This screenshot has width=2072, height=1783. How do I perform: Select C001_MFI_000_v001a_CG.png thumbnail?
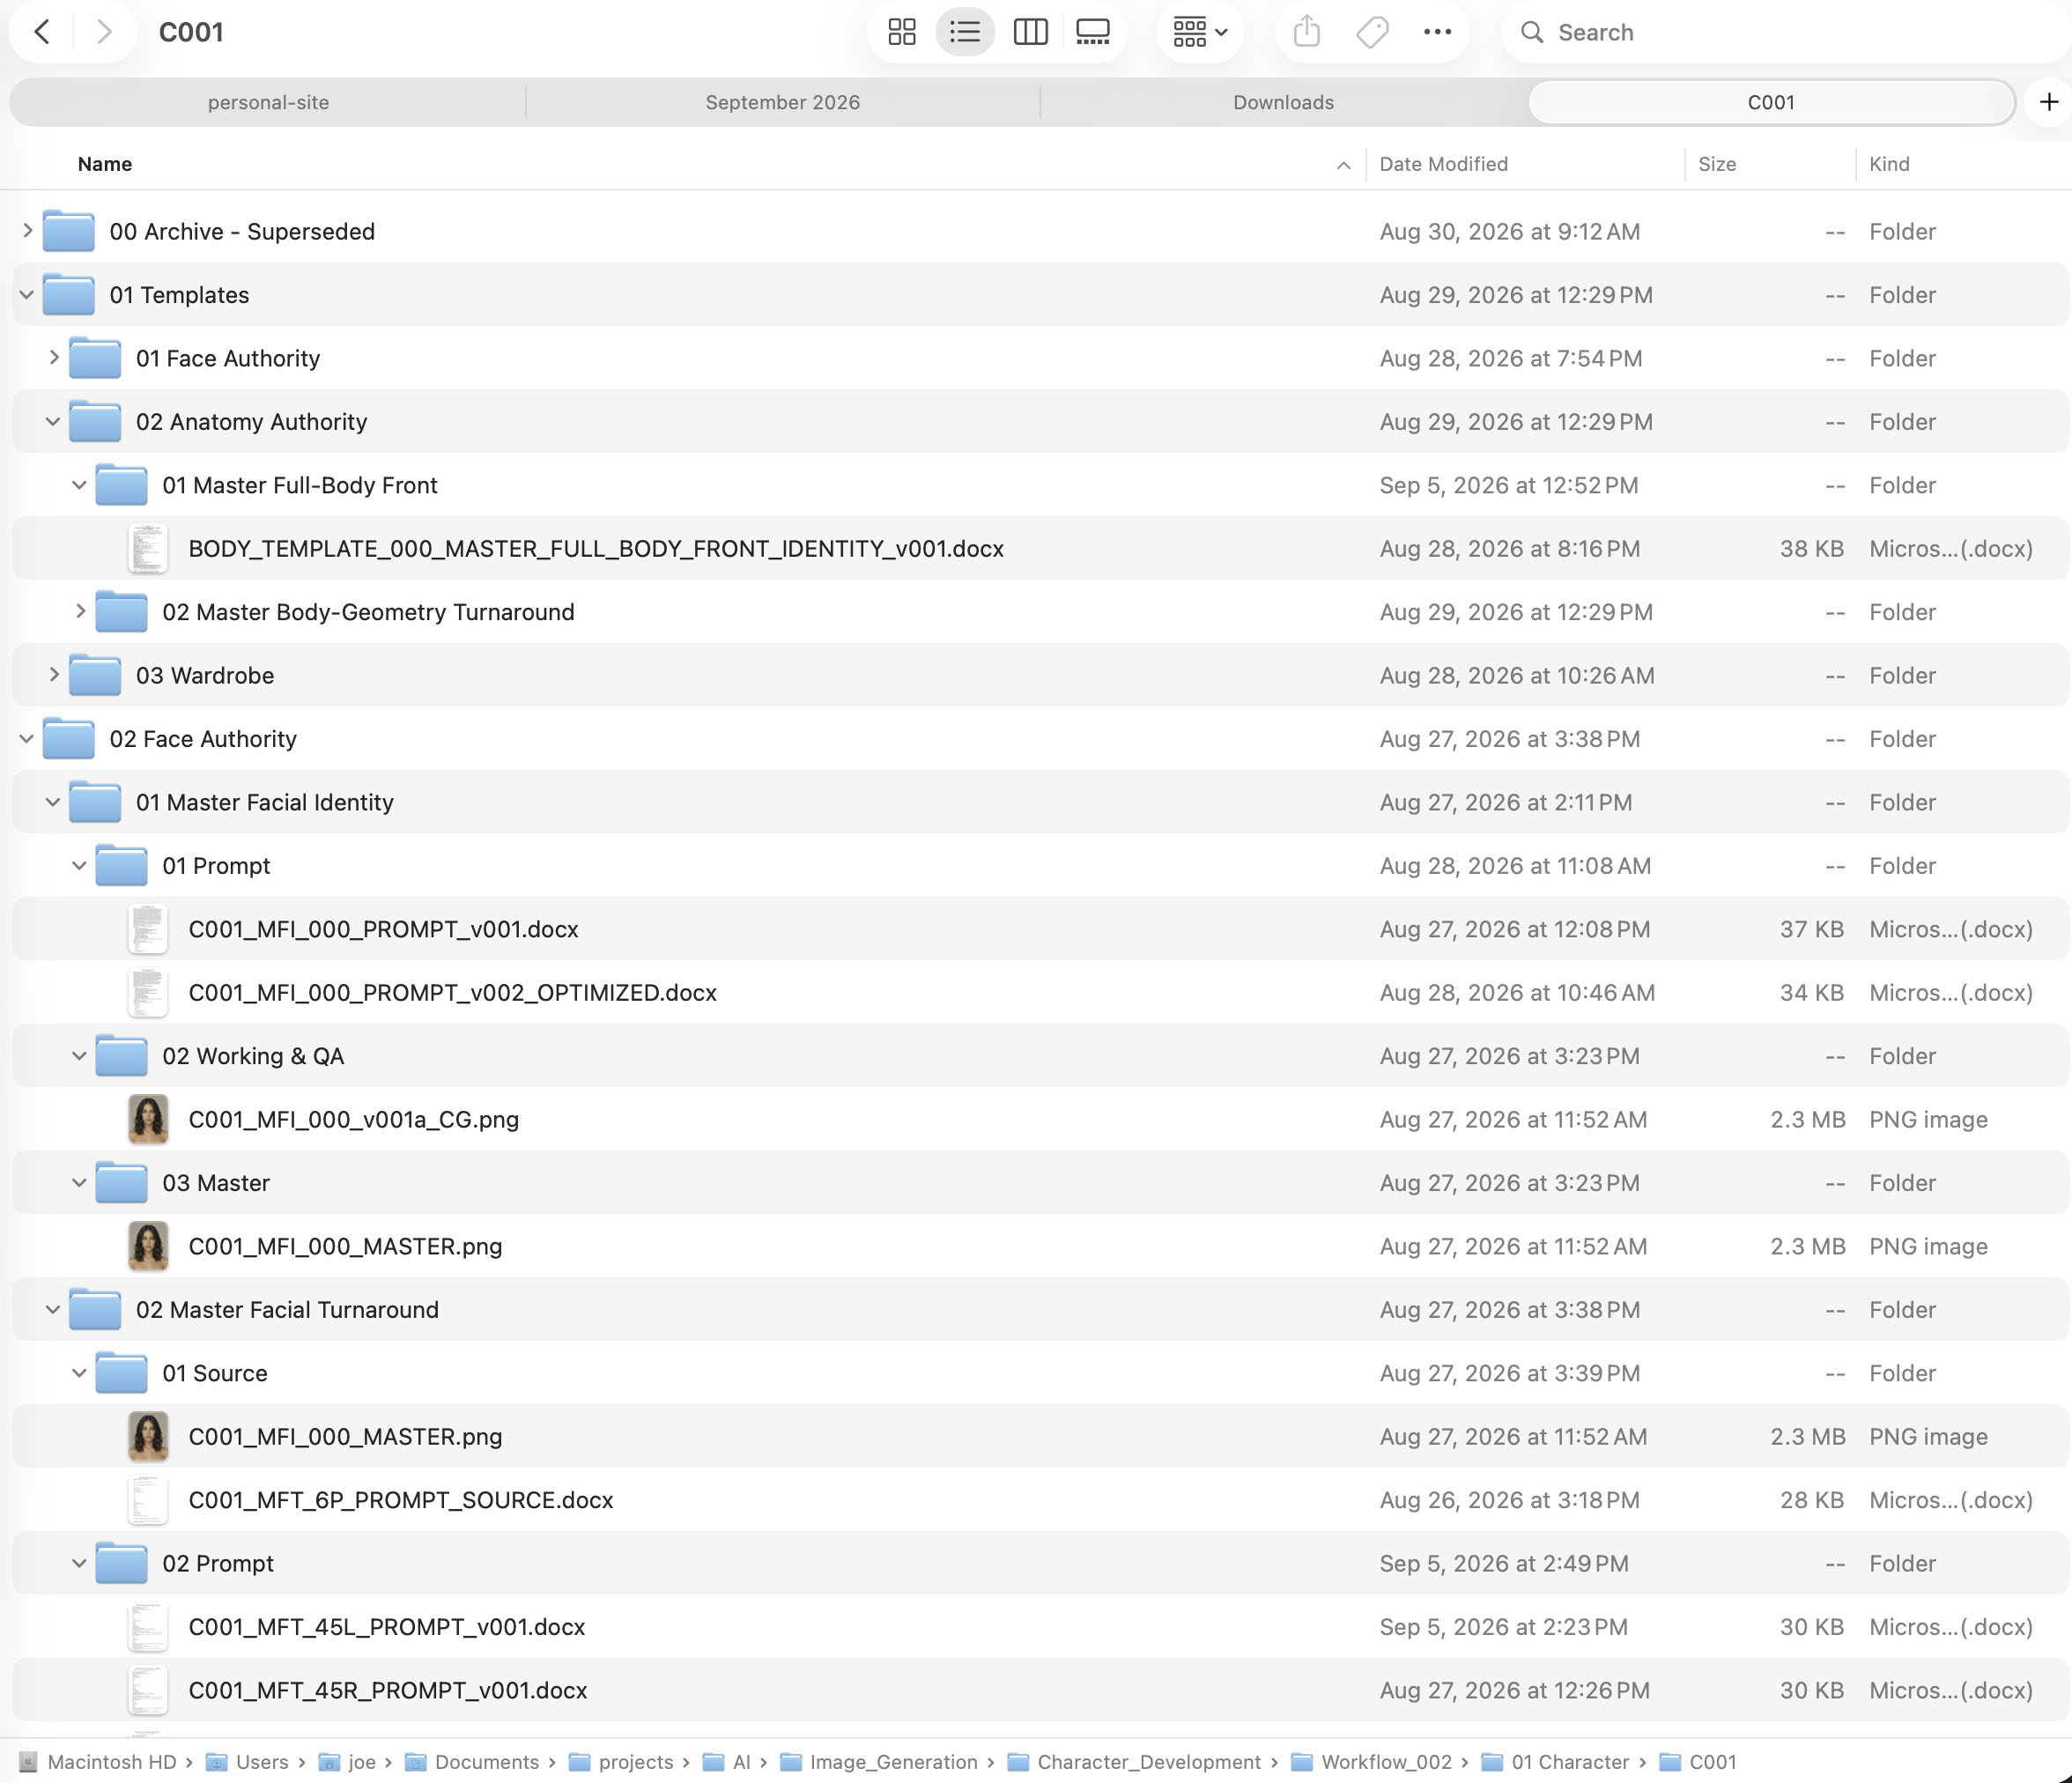coord(148,1119)
